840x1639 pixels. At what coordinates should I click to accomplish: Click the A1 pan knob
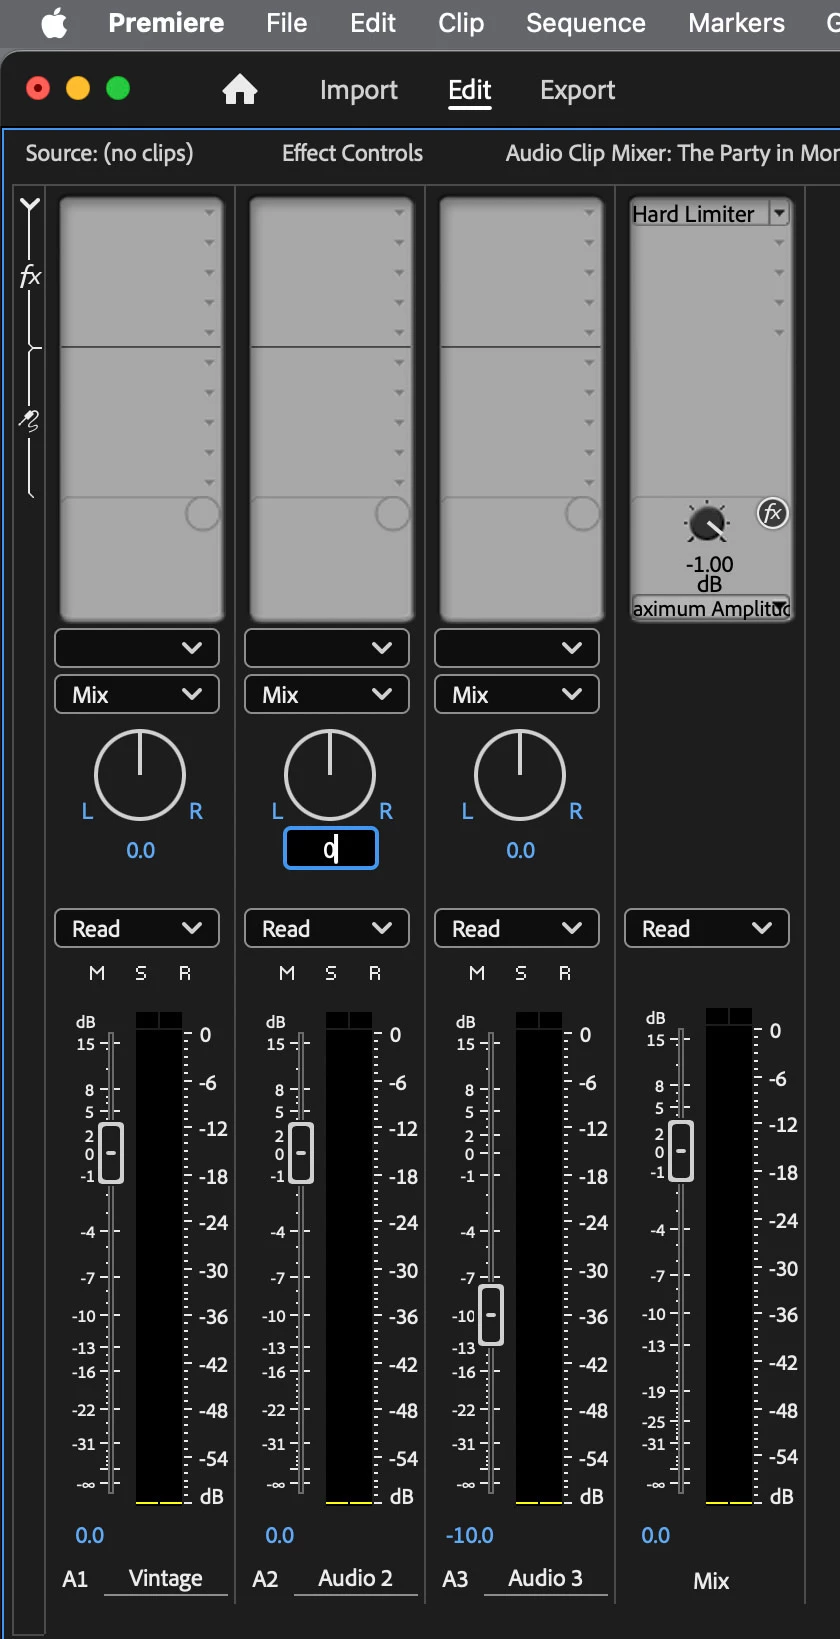coord(140,775)
